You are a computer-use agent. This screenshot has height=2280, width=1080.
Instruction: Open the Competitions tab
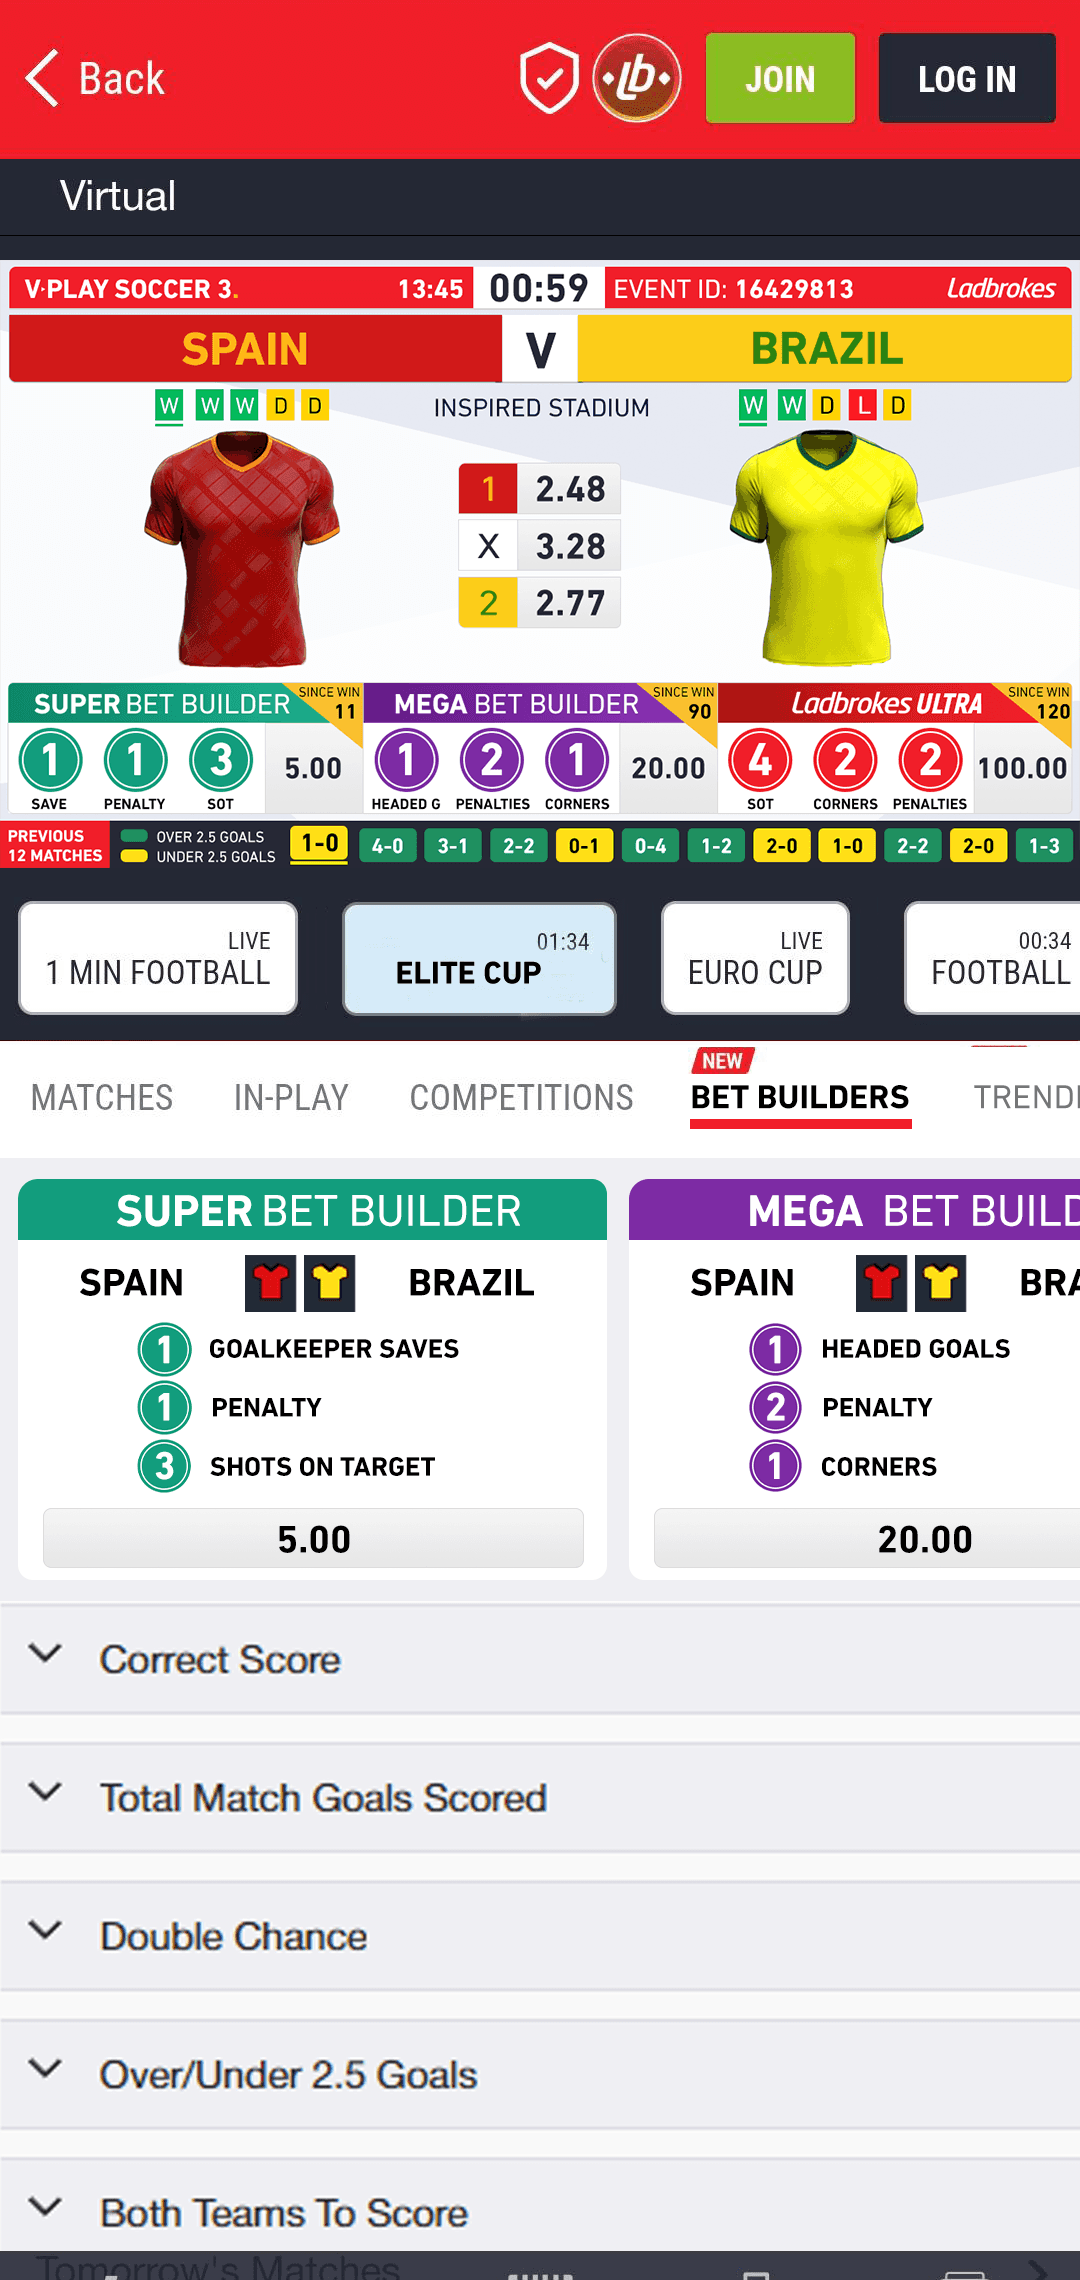[521, 1097]
